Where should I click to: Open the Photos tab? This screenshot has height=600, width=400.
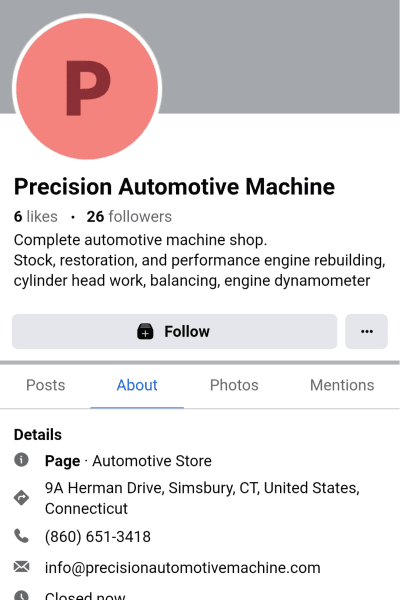click(234, 385)
